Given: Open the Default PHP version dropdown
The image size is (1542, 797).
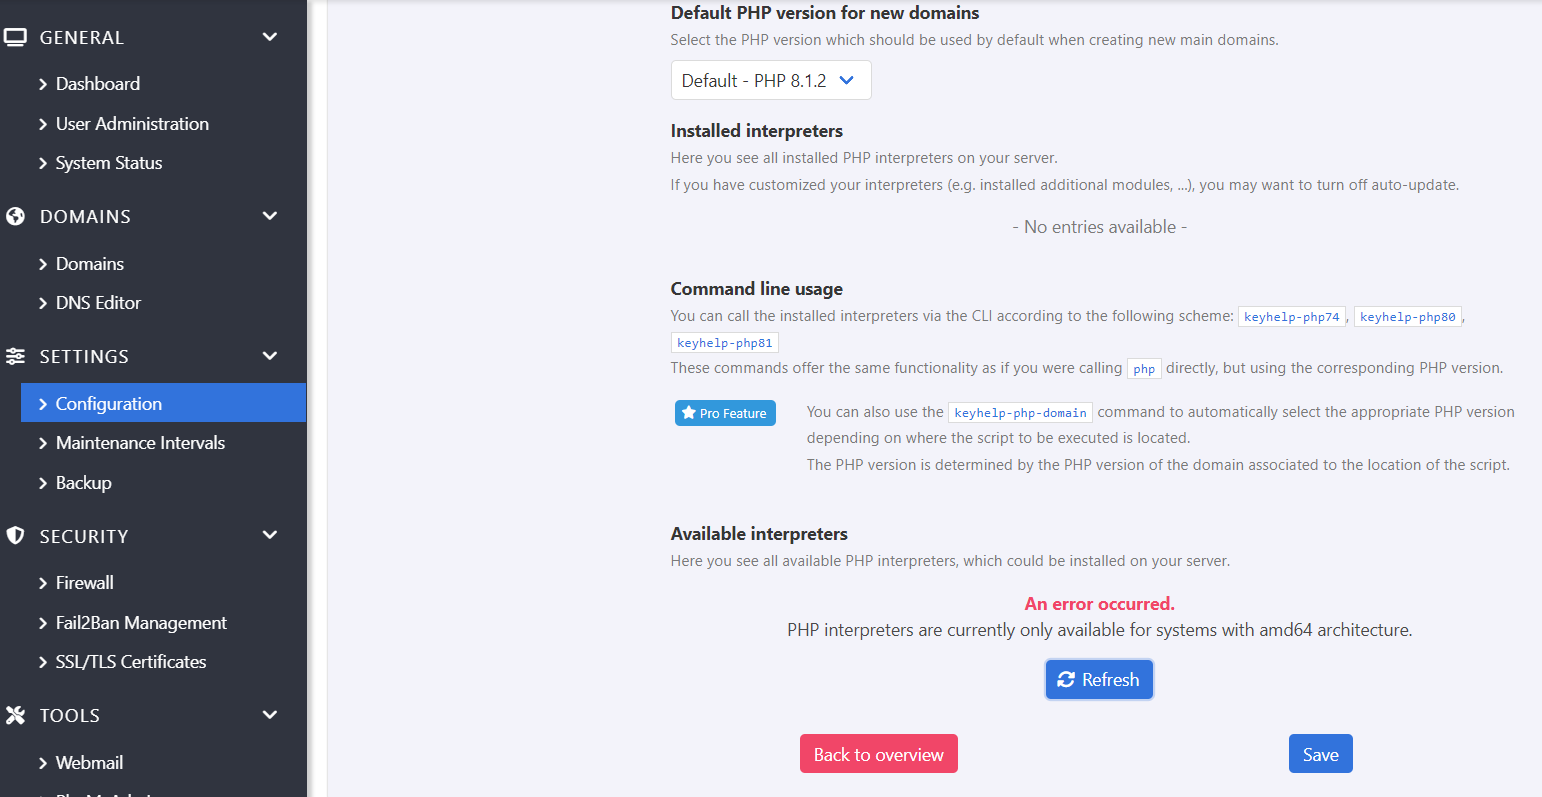Looking at the screenshot, I should pos(770,81).
